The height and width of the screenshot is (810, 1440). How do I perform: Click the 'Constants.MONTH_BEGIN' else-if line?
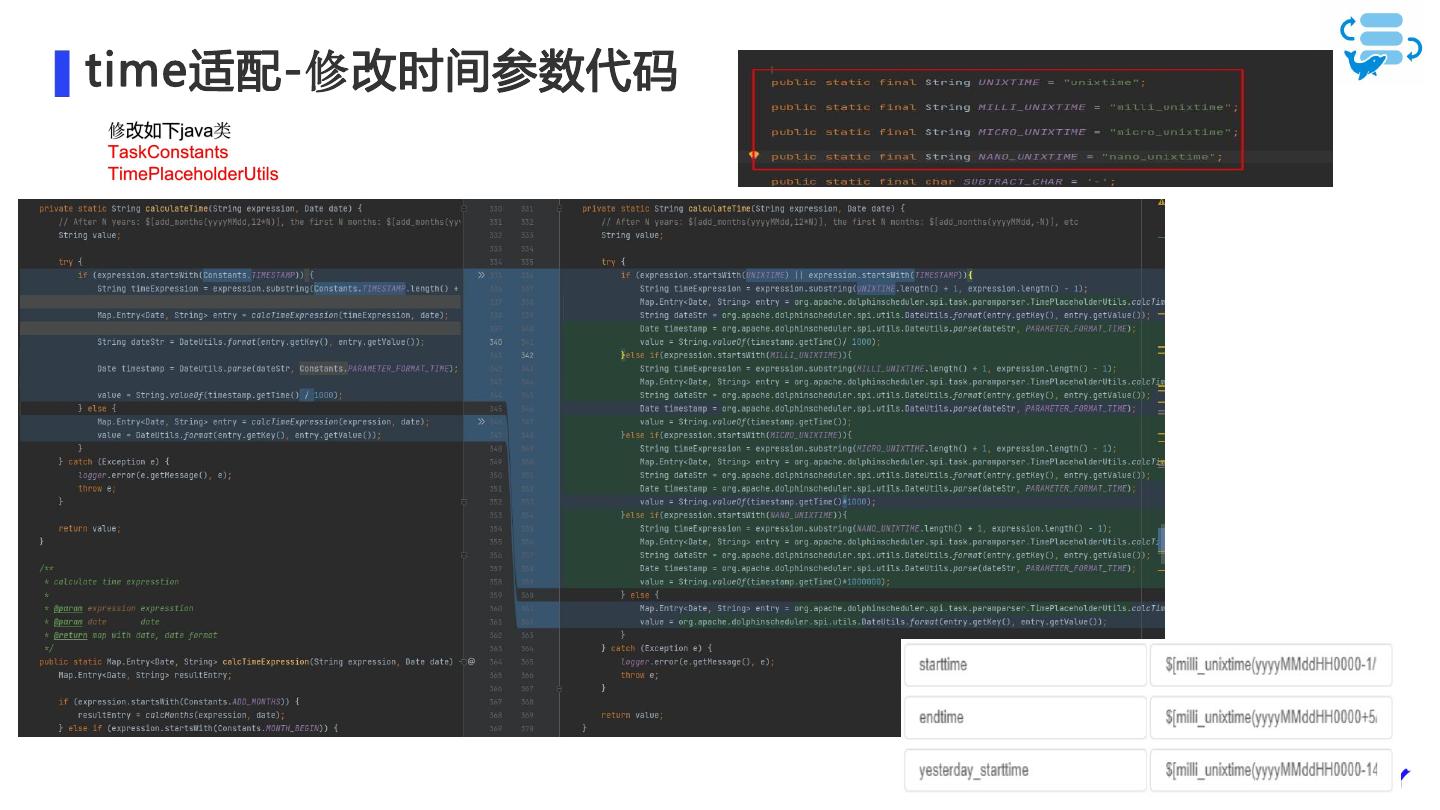[x=198, y=728]
